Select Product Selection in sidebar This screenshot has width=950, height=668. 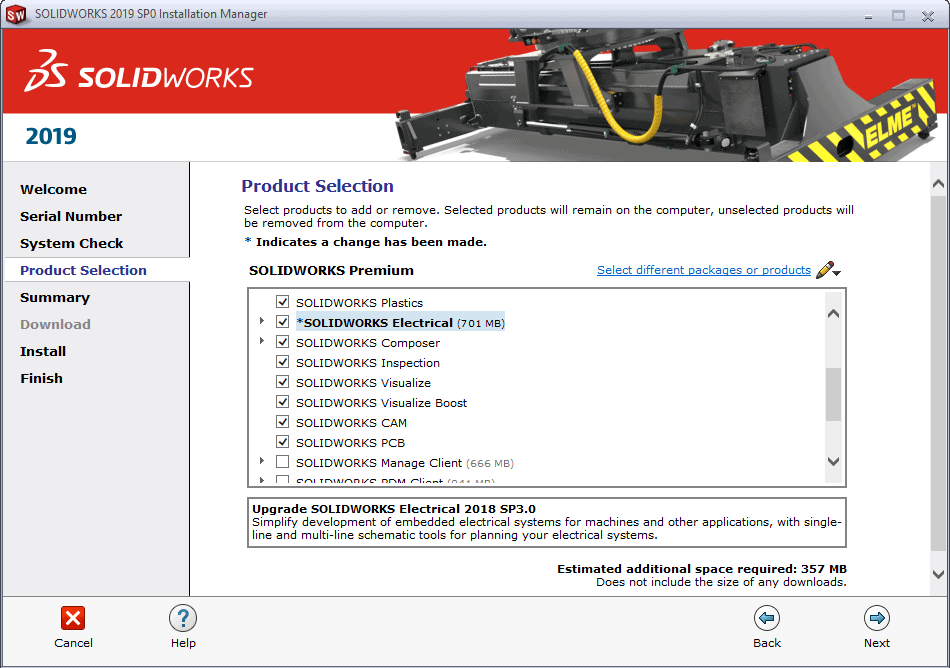tap(84, 270)
